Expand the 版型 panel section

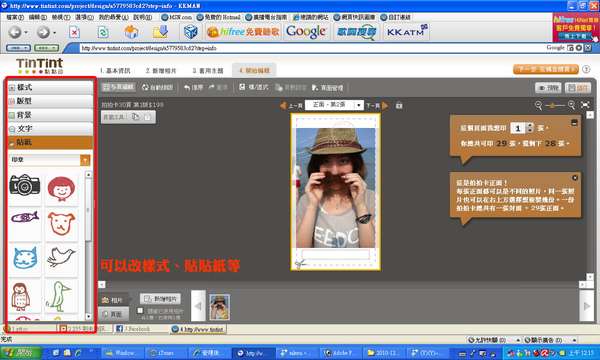[x=50, y=101]
